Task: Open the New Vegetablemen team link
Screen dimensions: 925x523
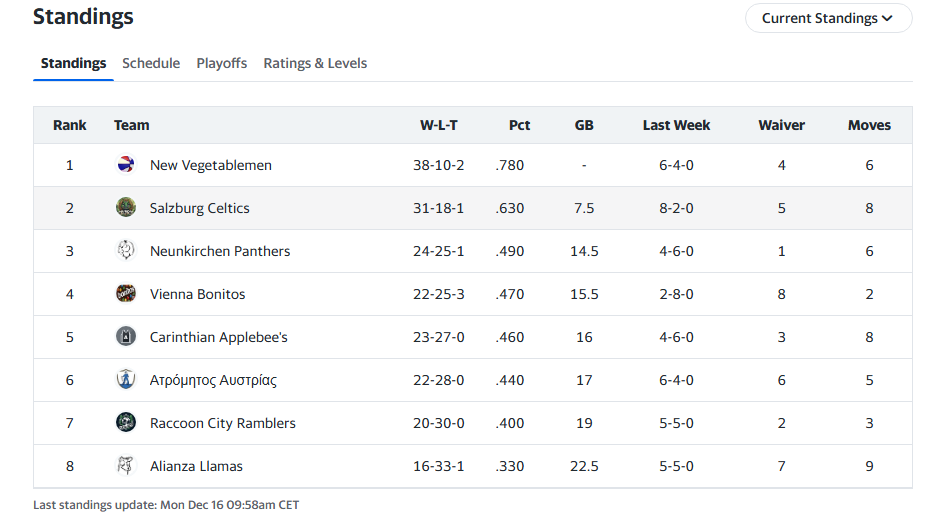Action: 211,165
